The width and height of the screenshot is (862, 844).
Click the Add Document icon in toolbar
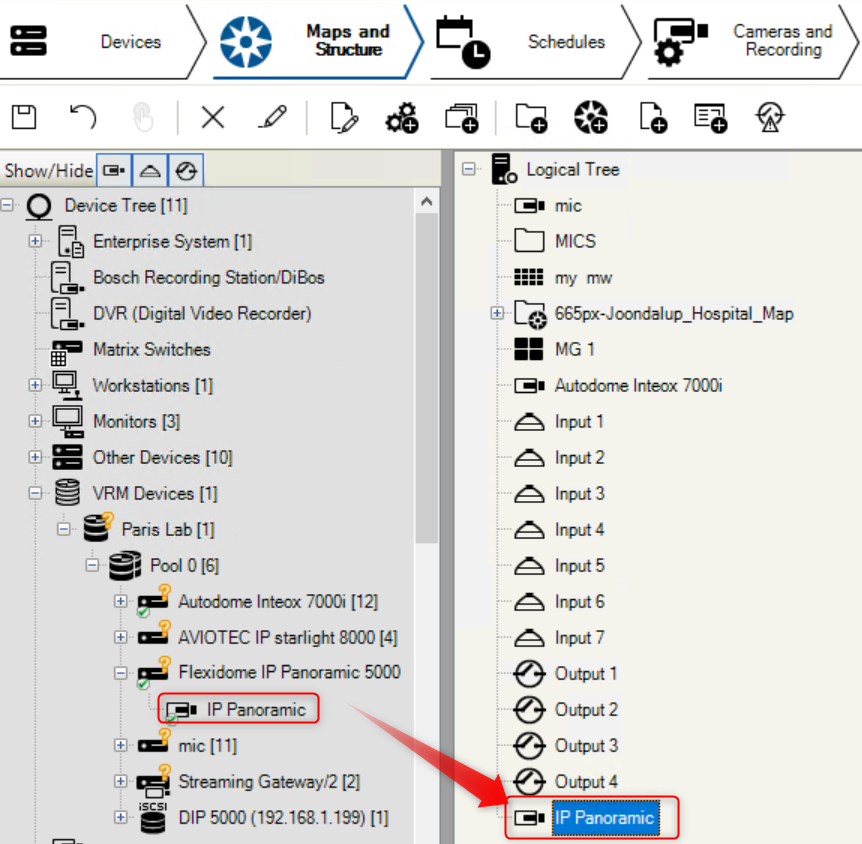653,118
